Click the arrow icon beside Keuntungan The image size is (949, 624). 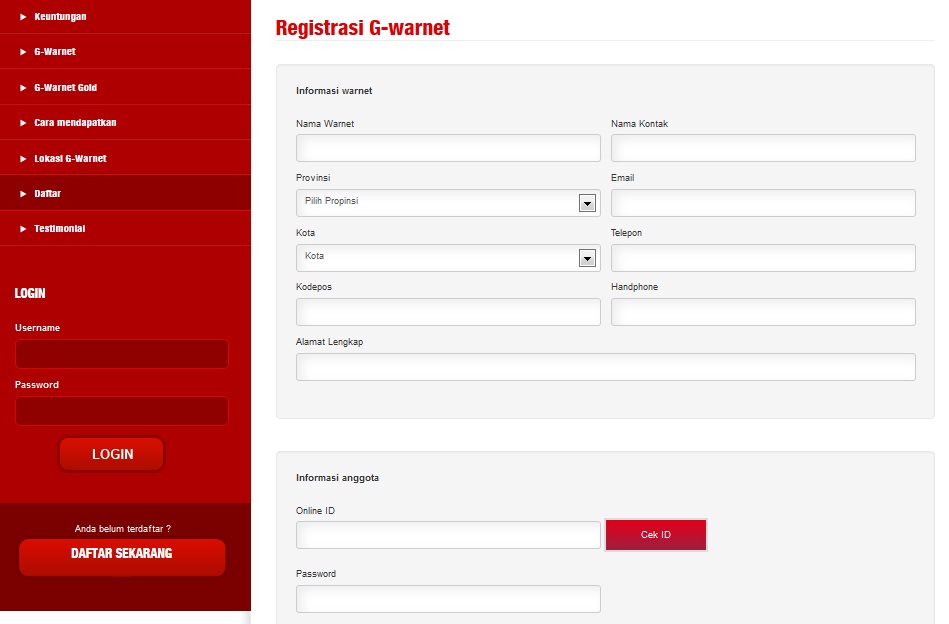click(22, 16)
